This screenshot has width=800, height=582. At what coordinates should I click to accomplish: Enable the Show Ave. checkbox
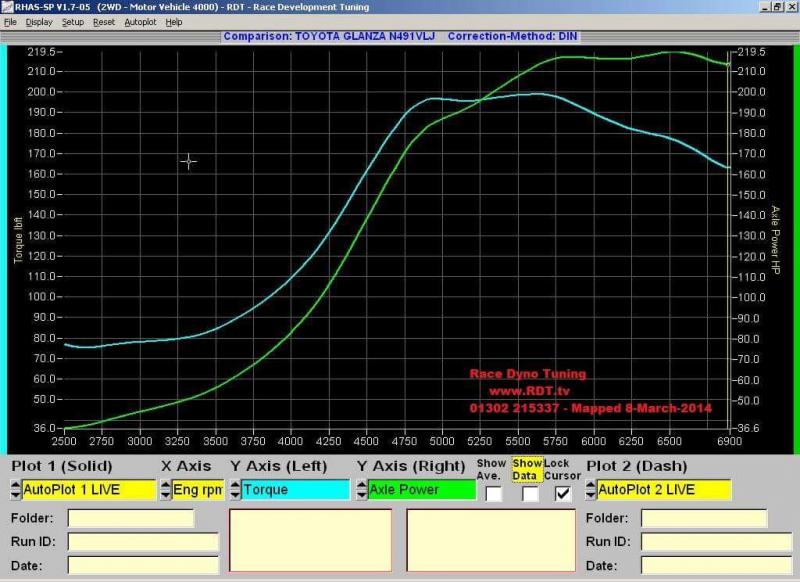pyautogui.click(x=493, y=493)
